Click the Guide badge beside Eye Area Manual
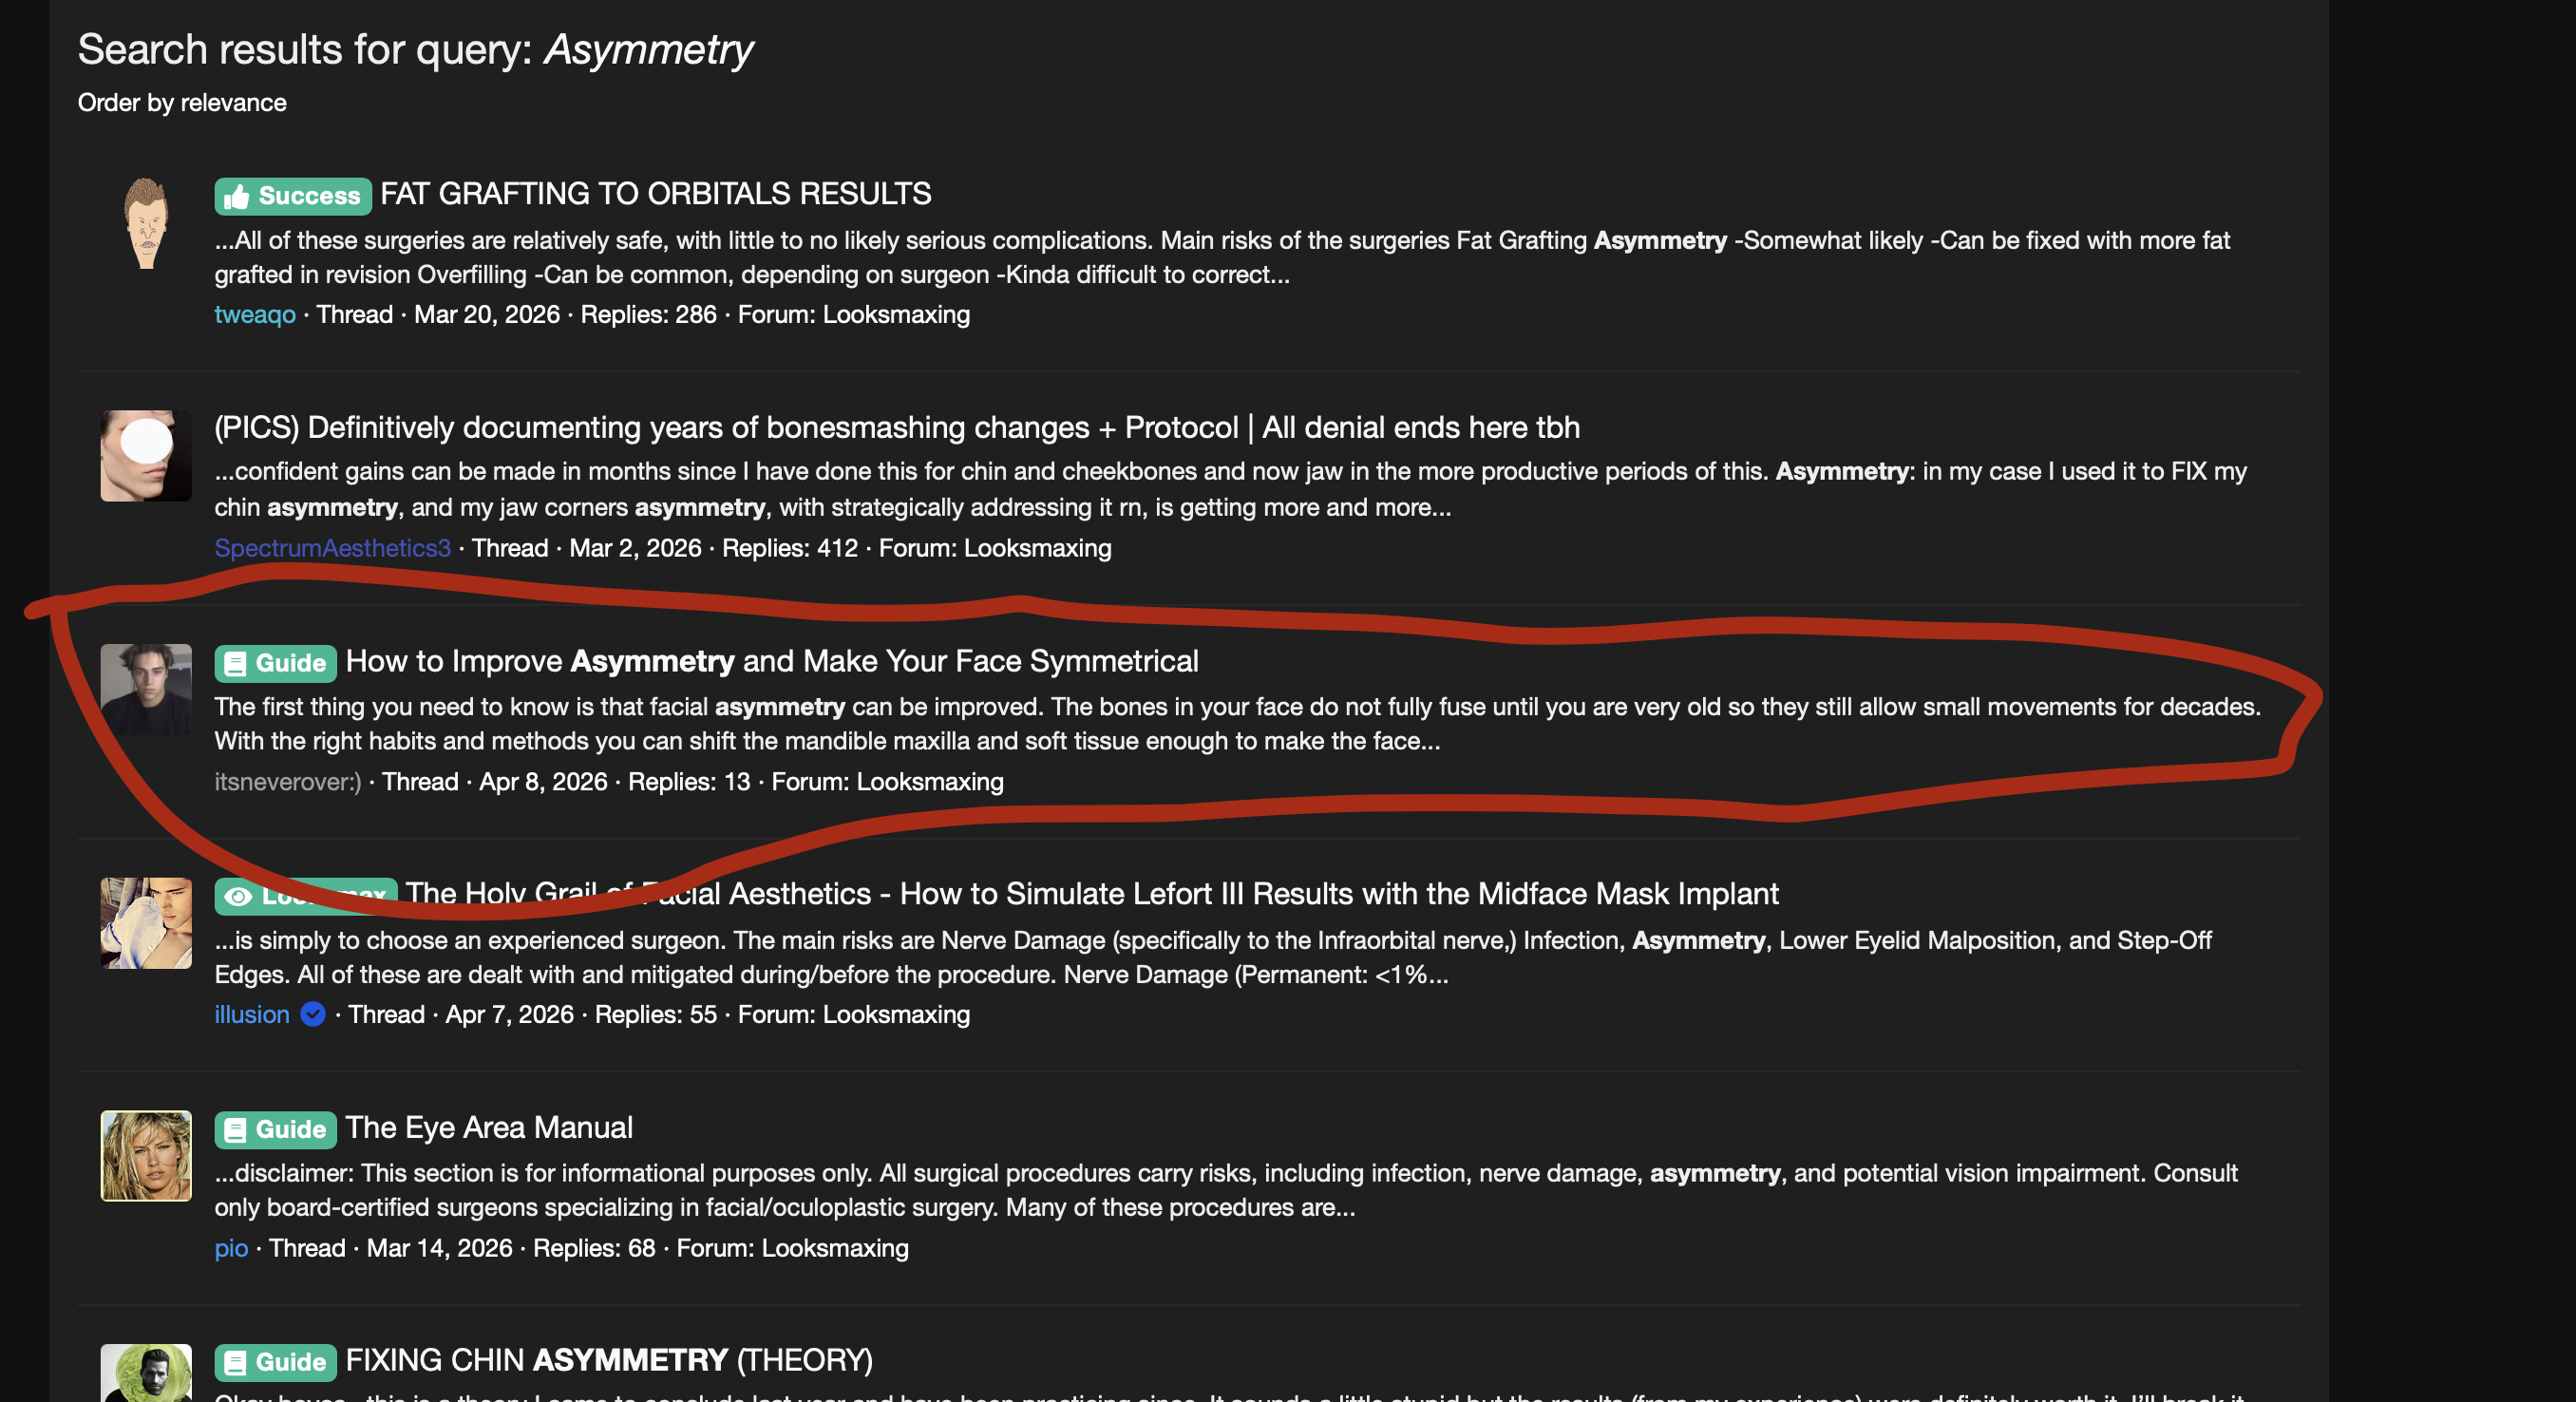The image size is (2576, 1402). 275,1129
